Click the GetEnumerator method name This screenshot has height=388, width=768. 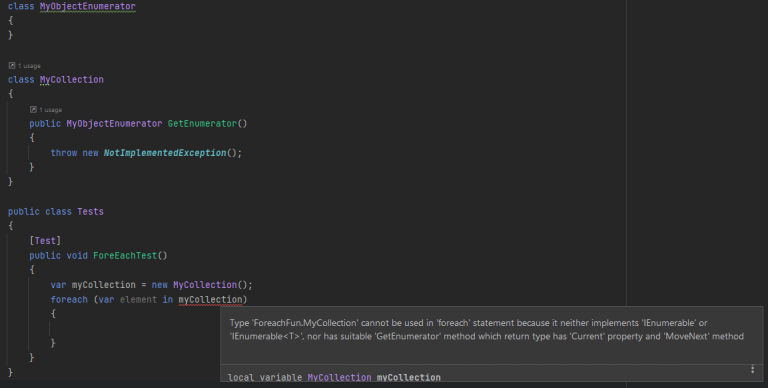202,123
